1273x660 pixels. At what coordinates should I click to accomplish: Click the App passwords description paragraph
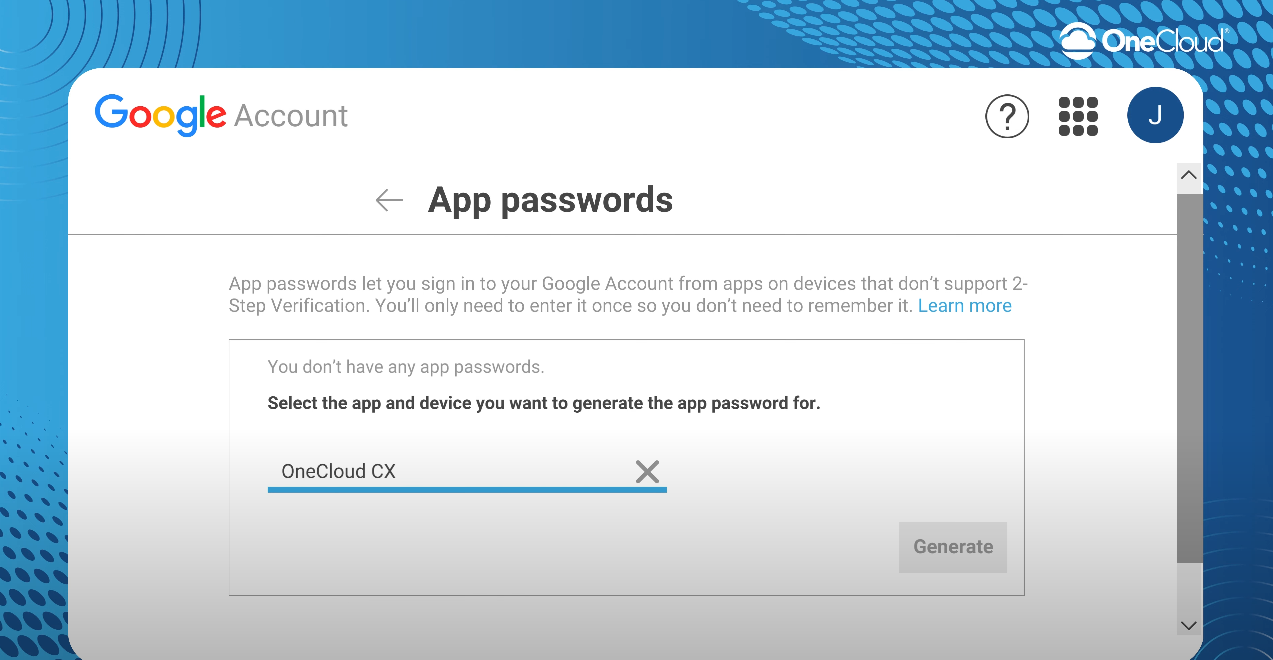point(628,295)
